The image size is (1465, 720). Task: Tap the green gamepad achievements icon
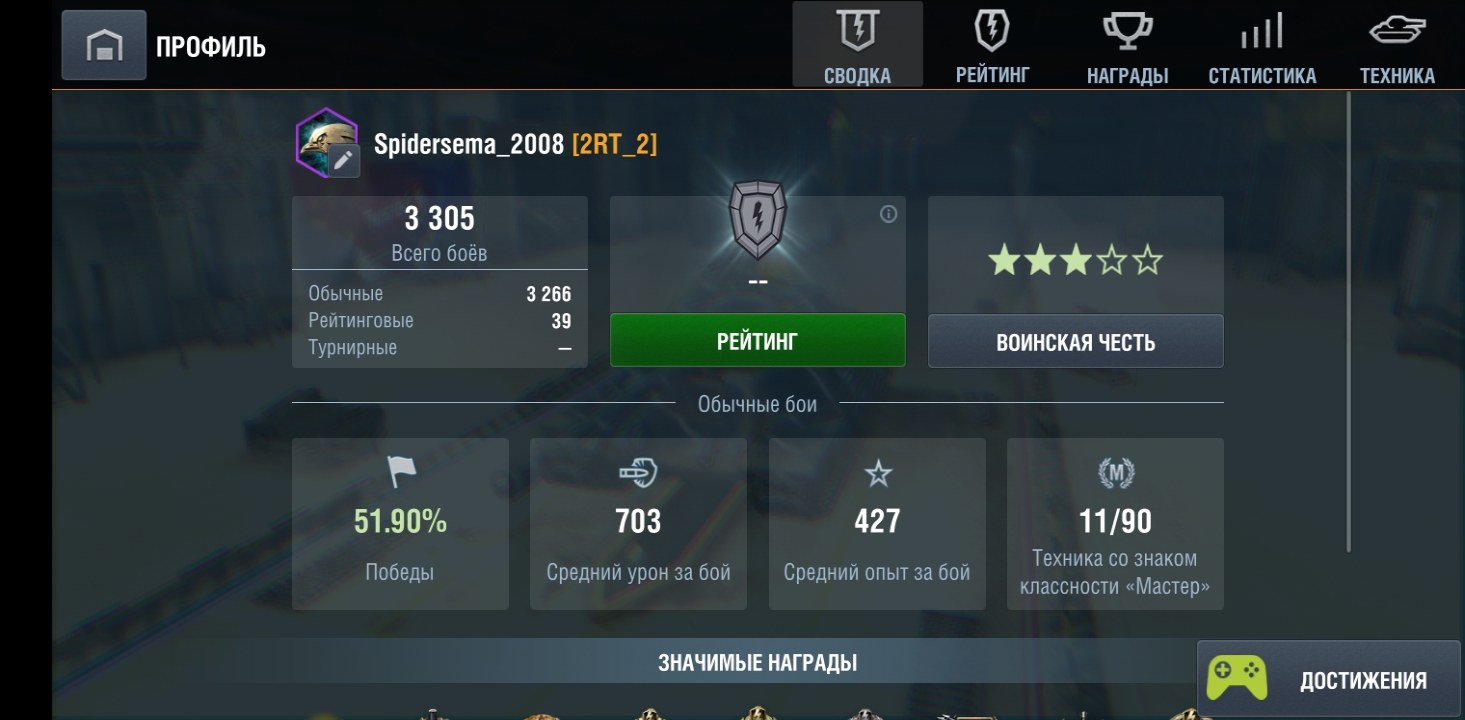pos(1236,679)
